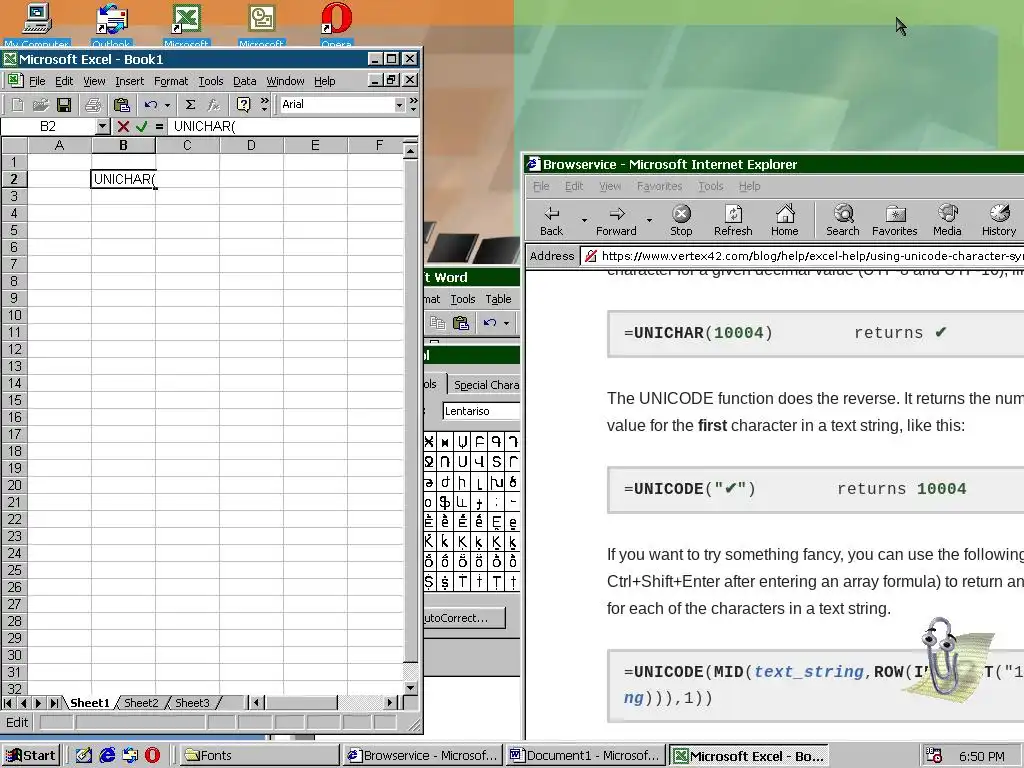Open the Word window's Undo dropdown arrow
The image size is (1024, 768).
[x=506, y=323]
